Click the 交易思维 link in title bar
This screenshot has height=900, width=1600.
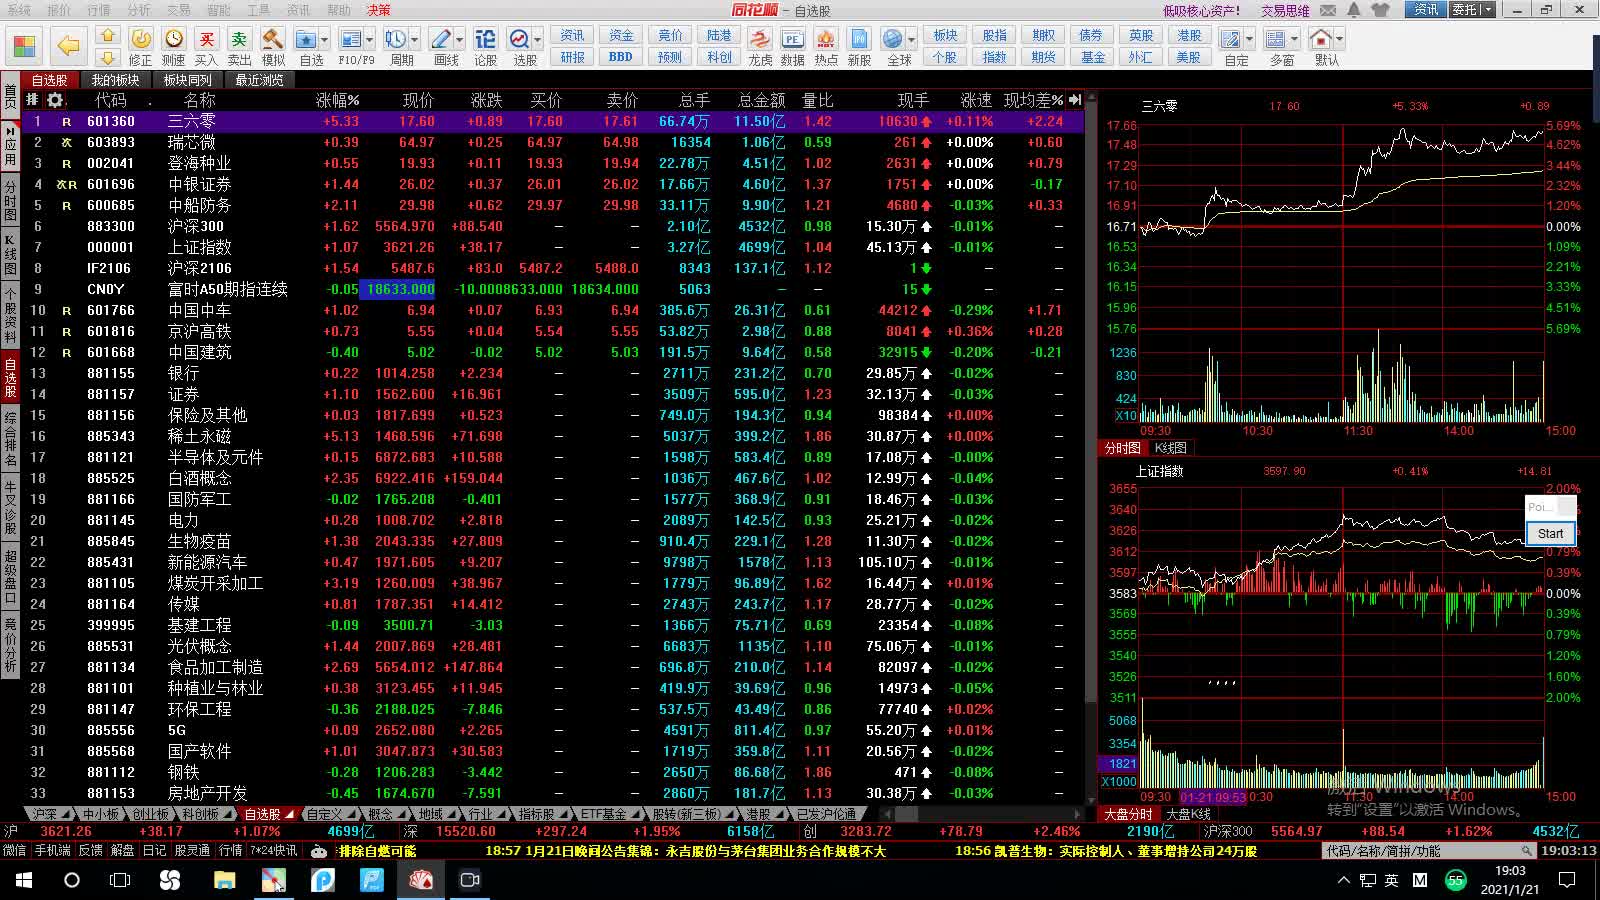point(1285,10)
